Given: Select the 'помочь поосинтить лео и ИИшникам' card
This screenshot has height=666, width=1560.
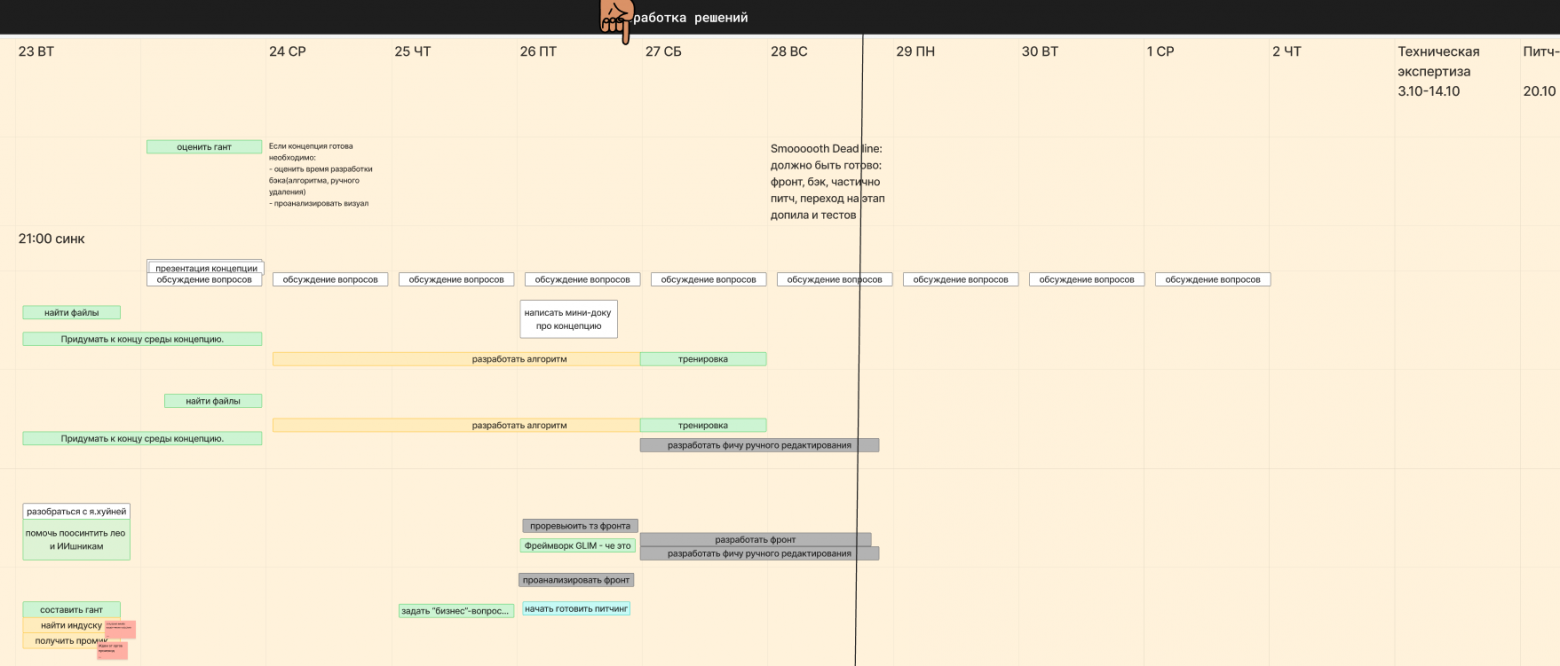Looking at the screenshot, I should 77,540.
